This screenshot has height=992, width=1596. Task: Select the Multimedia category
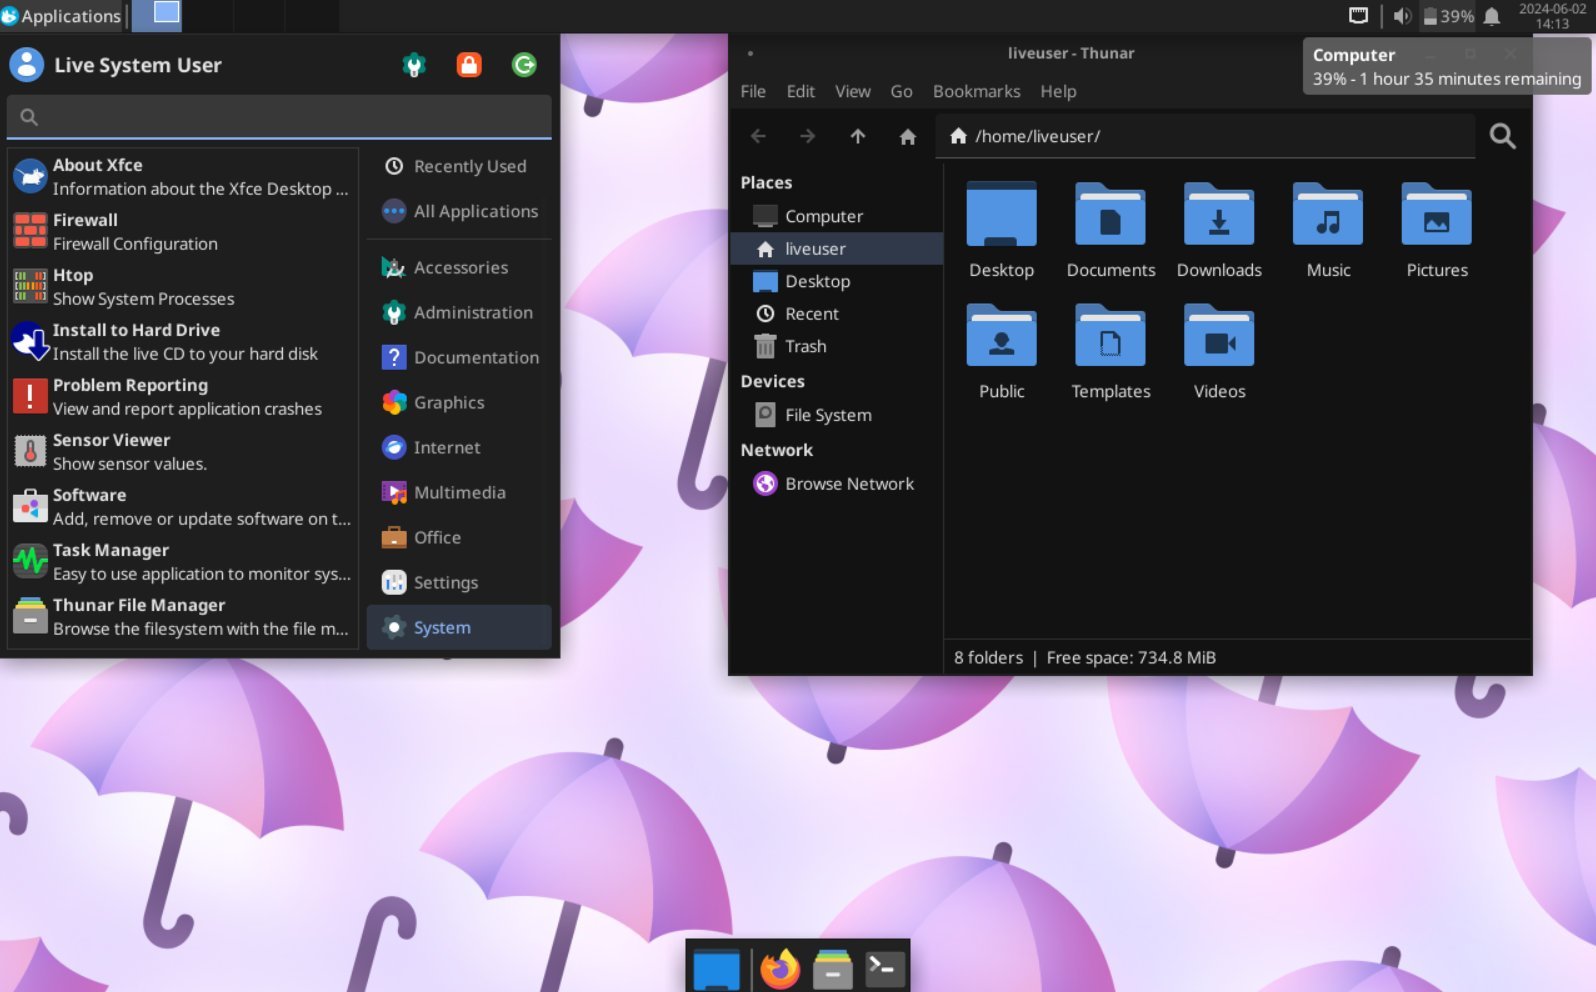point(459,492)
